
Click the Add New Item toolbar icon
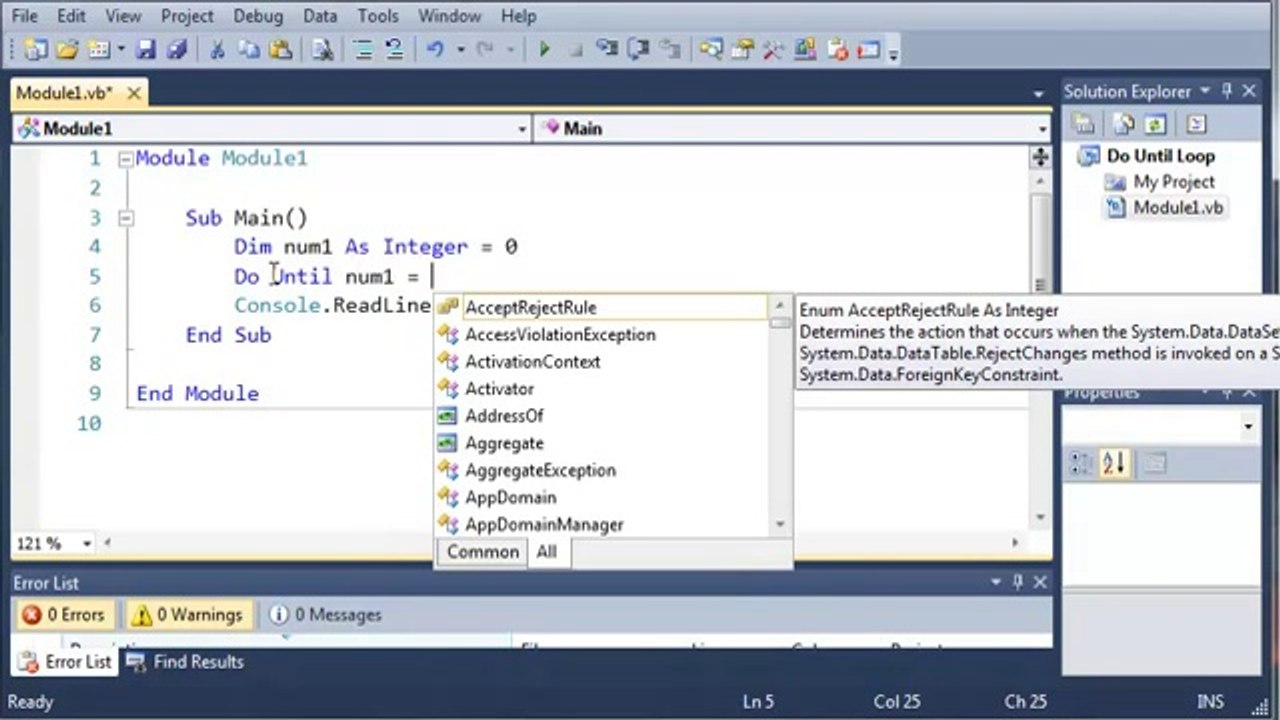click(98, 49)
